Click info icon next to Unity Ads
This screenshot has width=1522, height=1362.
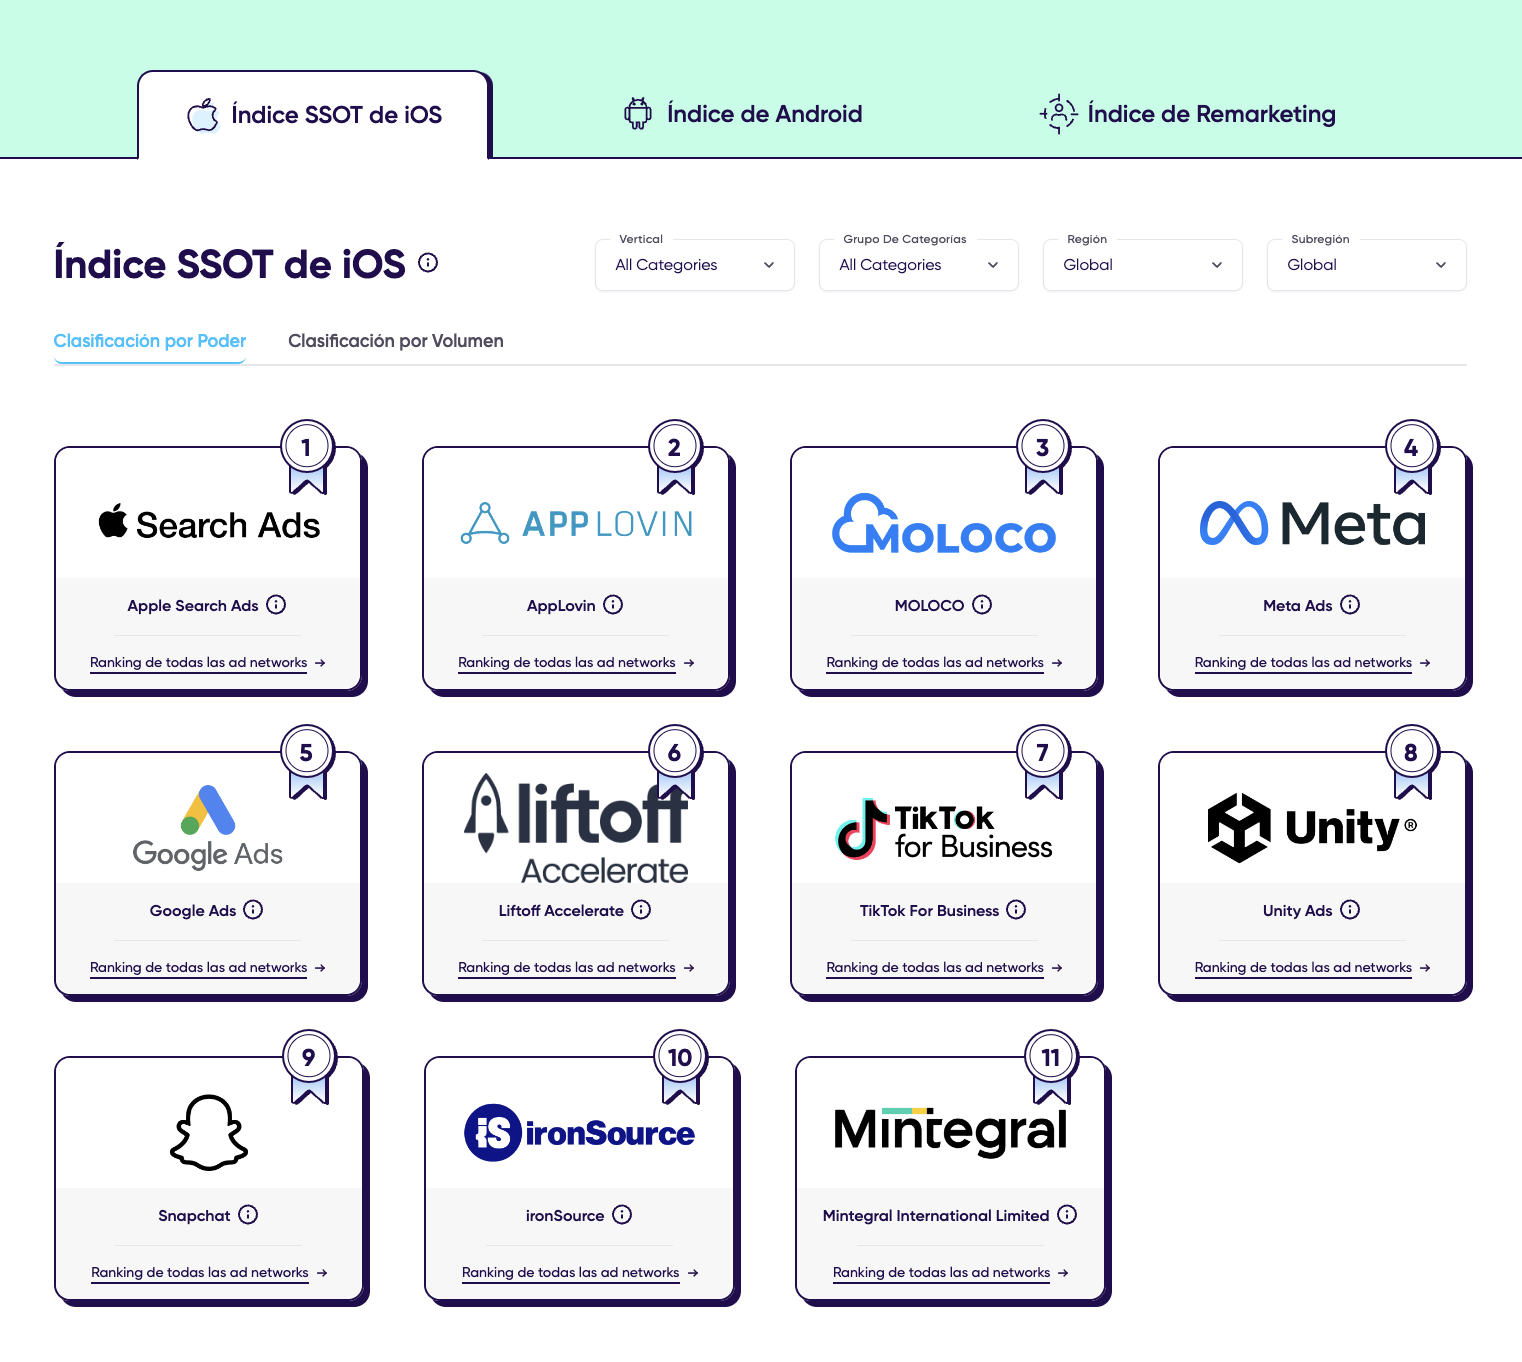tap(1351, 910)
